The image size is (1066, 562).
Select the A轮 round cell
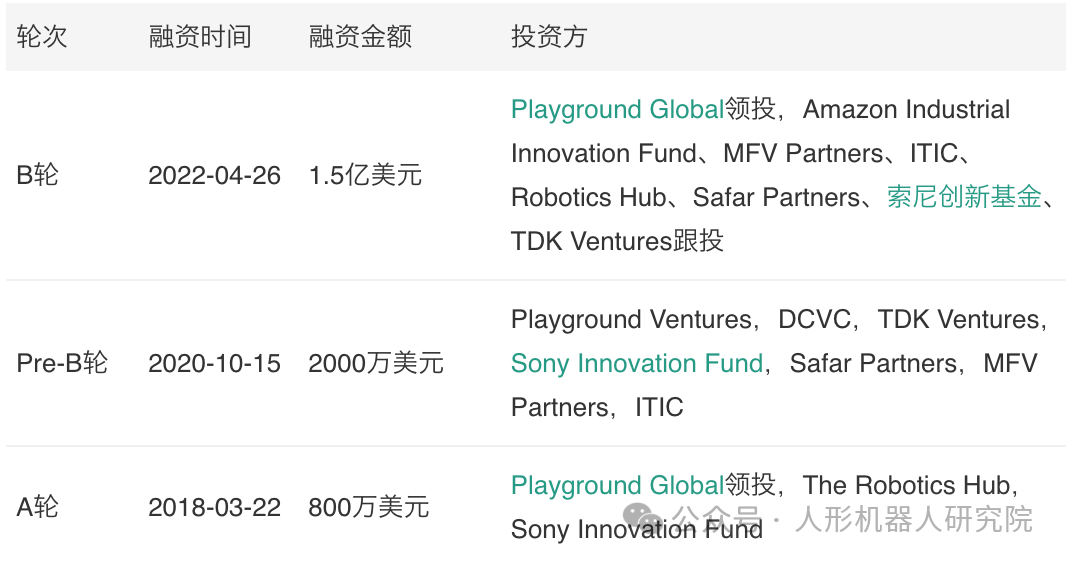37,507
